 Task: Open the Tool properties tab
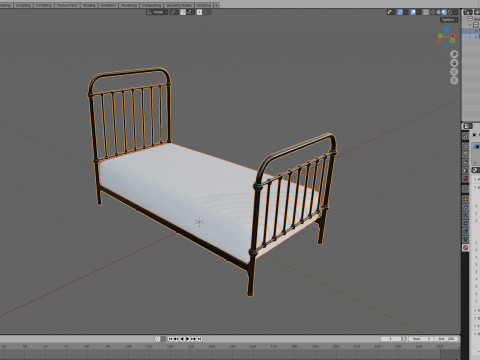pos(466,136)
